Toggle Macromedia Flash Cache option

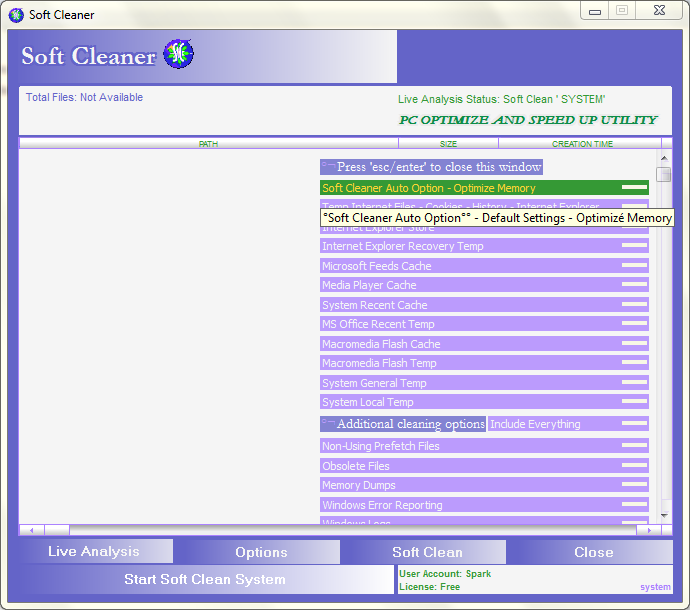coord(484,344)
